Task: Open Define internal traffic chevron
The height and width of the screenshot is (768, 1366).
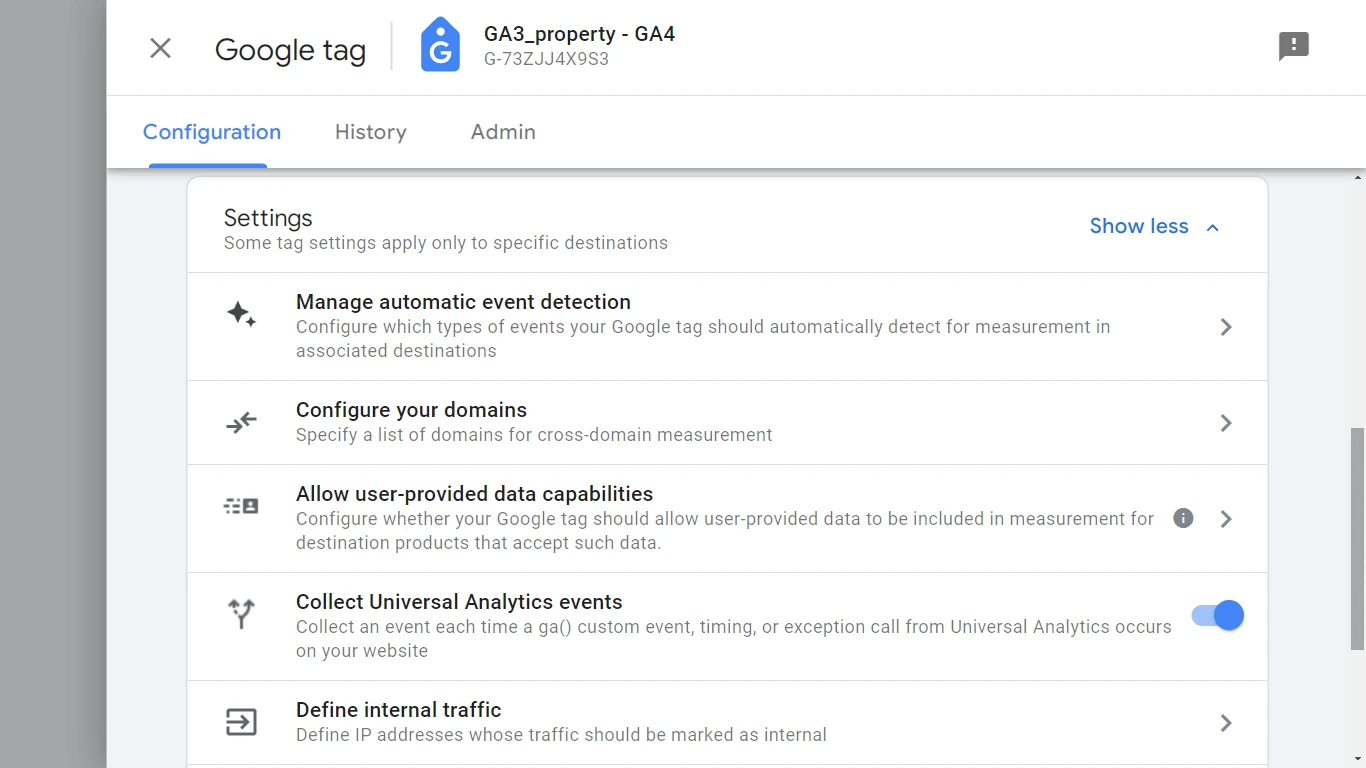Action: pyautogui.click(x=1226, y=723)
